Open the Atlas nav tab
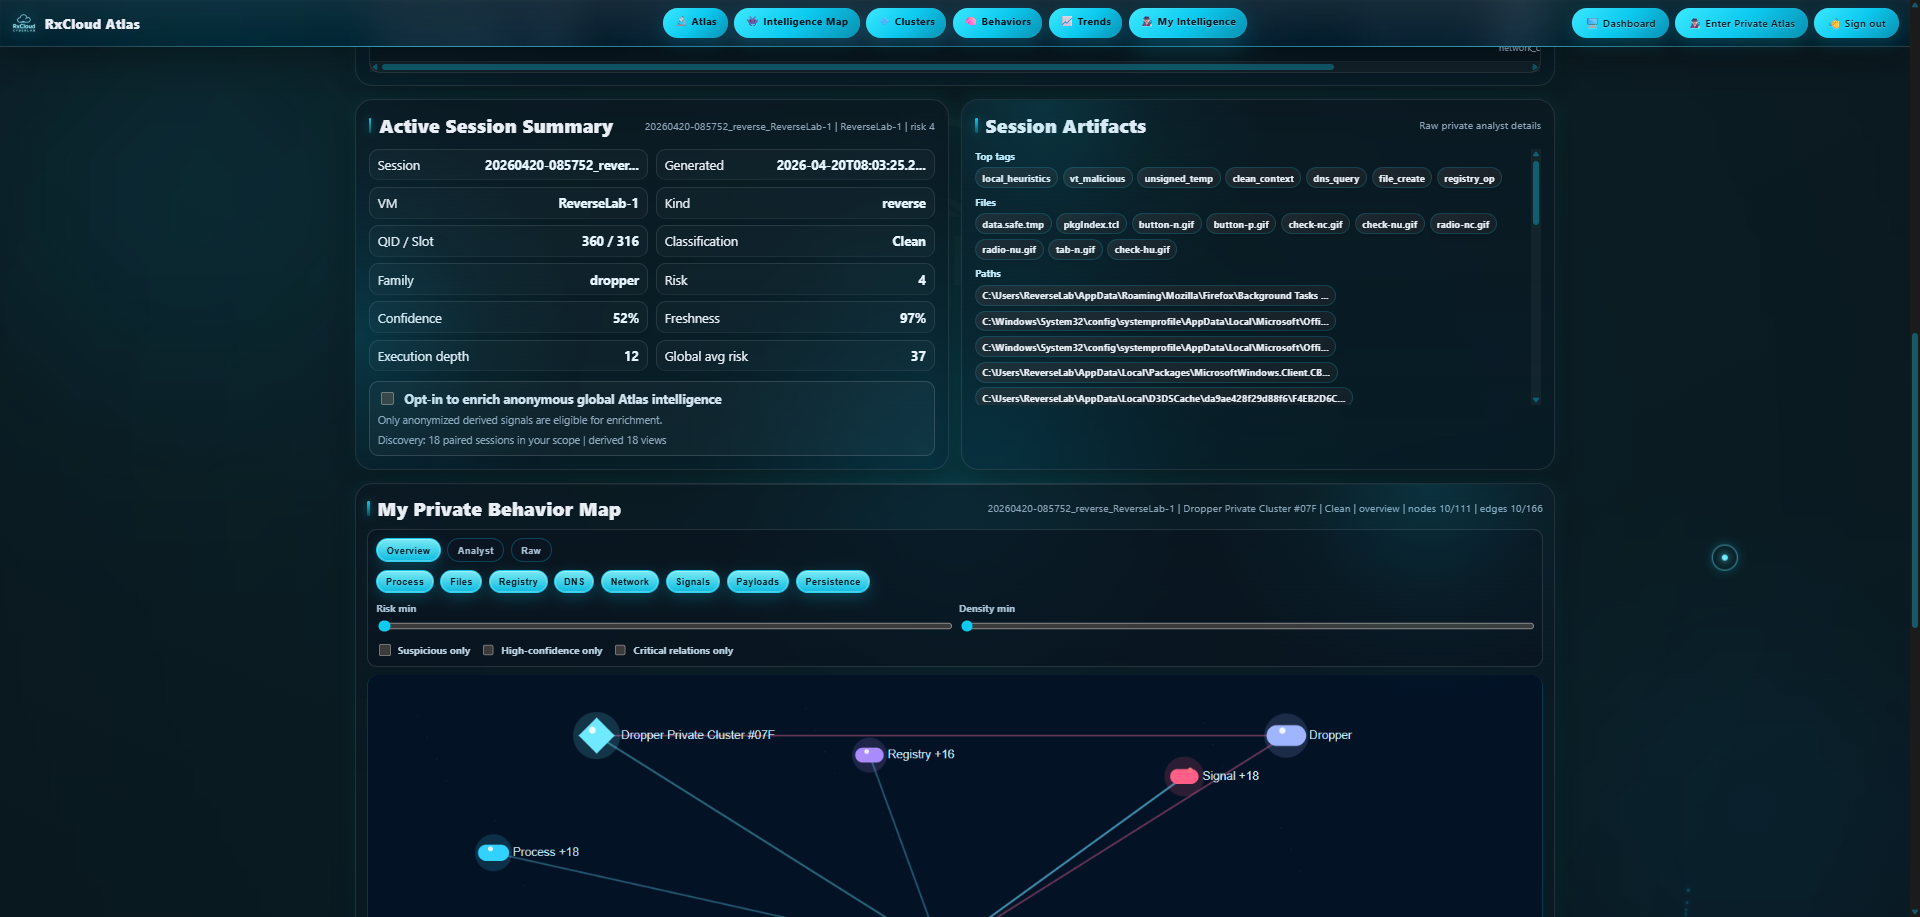This screenshot has height=917, width=1920. coord(696,23)
